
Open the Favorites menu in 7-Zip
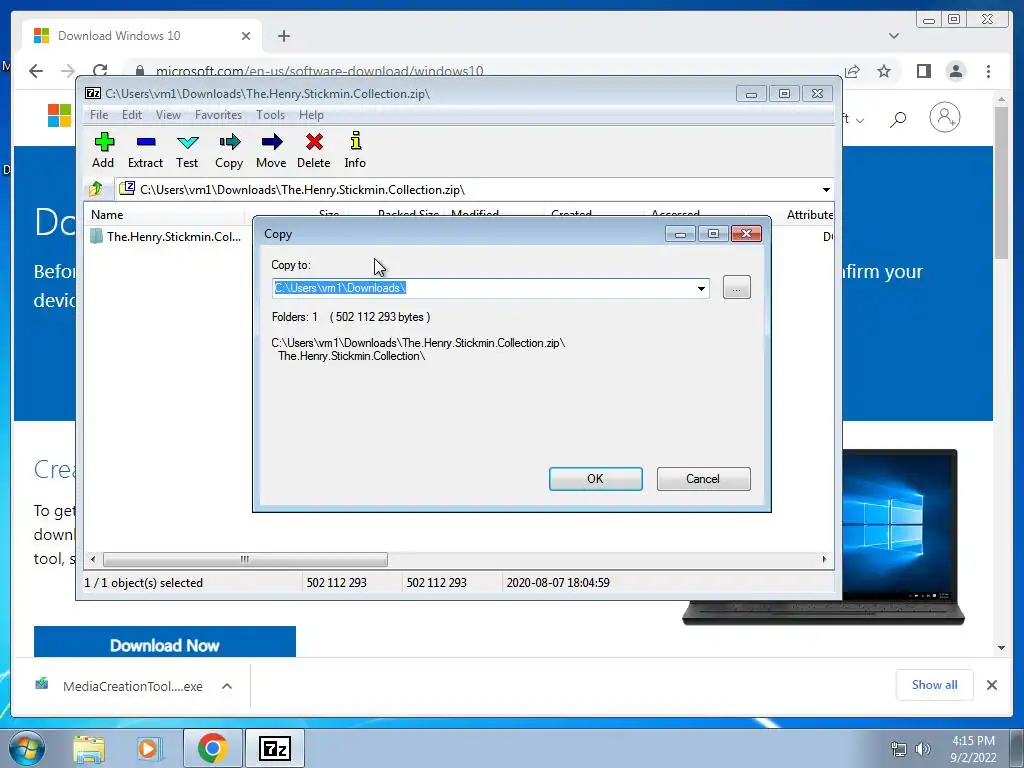[219, 115]
